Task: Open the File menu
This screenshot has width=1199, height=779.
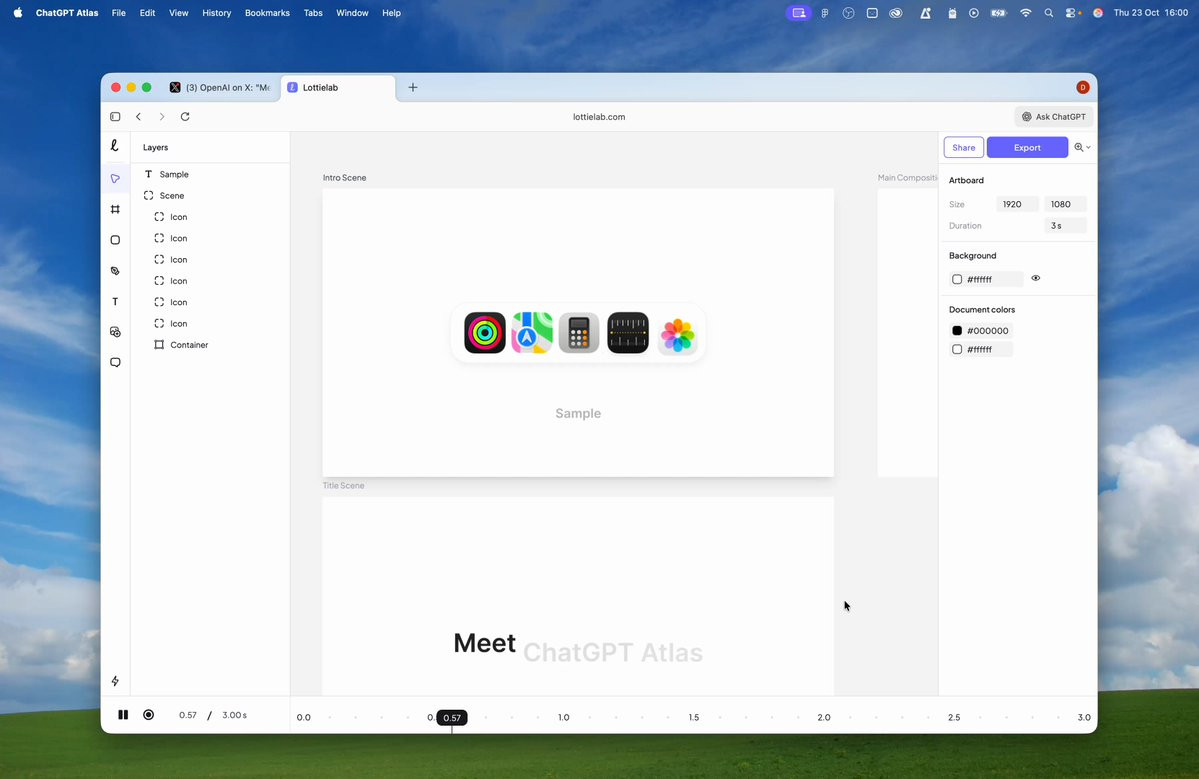Action: 119,13
